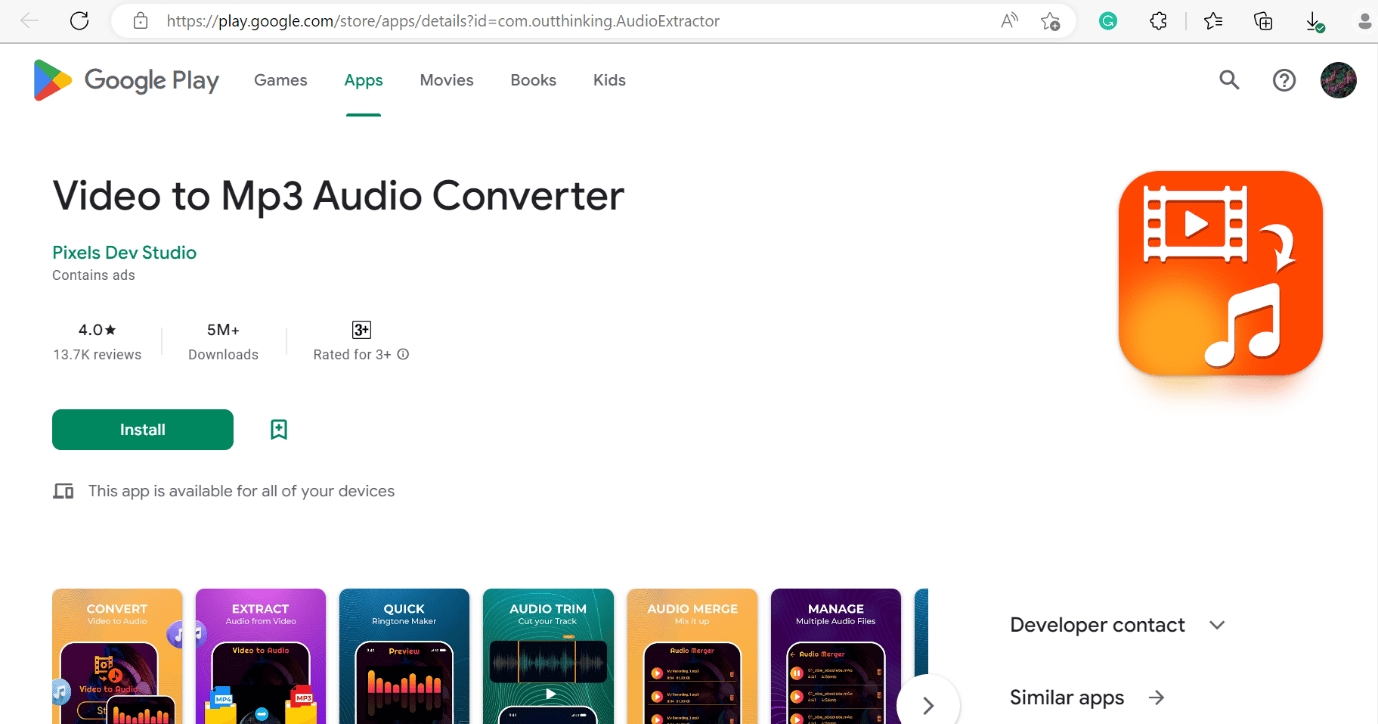
Task: Open the Grammarly extension icon
Action: coord(1108,21)
